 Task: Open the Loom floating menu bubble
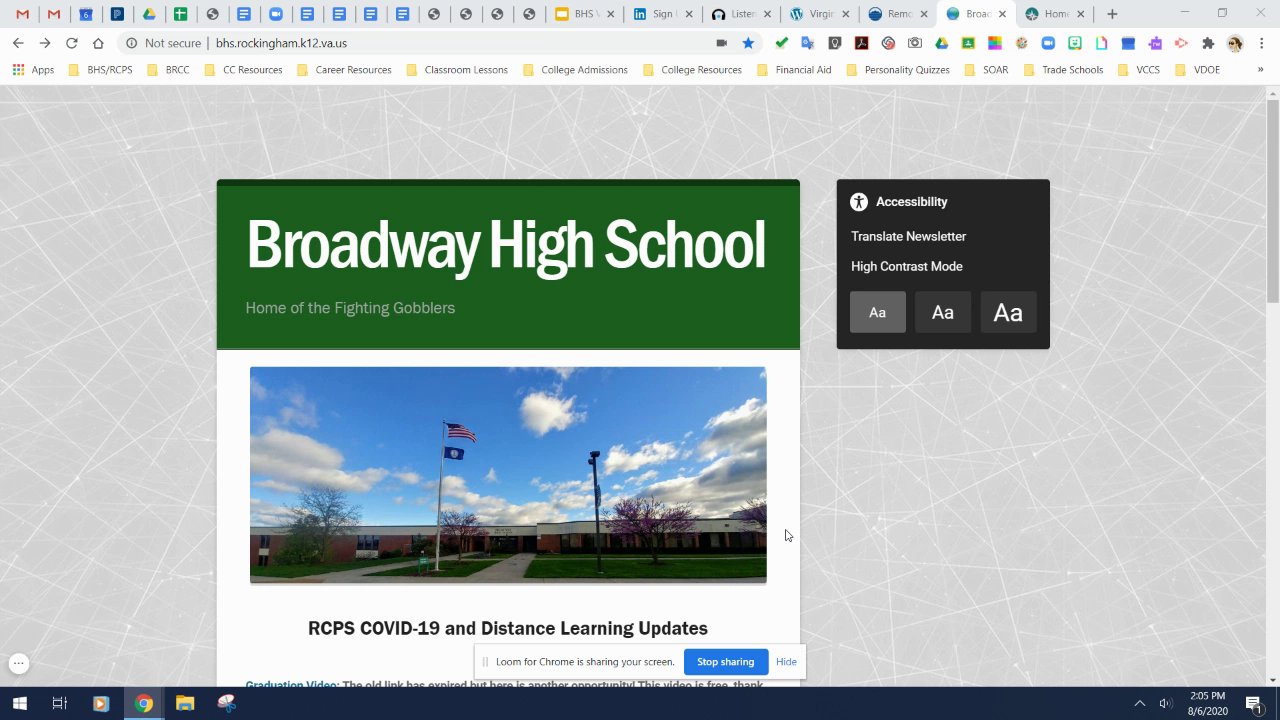coord(18,663)
